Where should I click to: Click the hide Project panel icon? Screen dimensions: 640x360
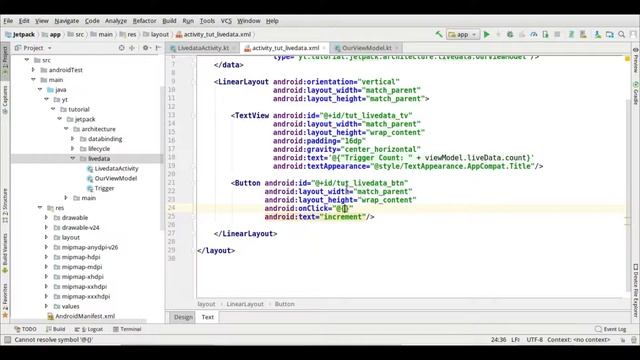pos(158,48)
